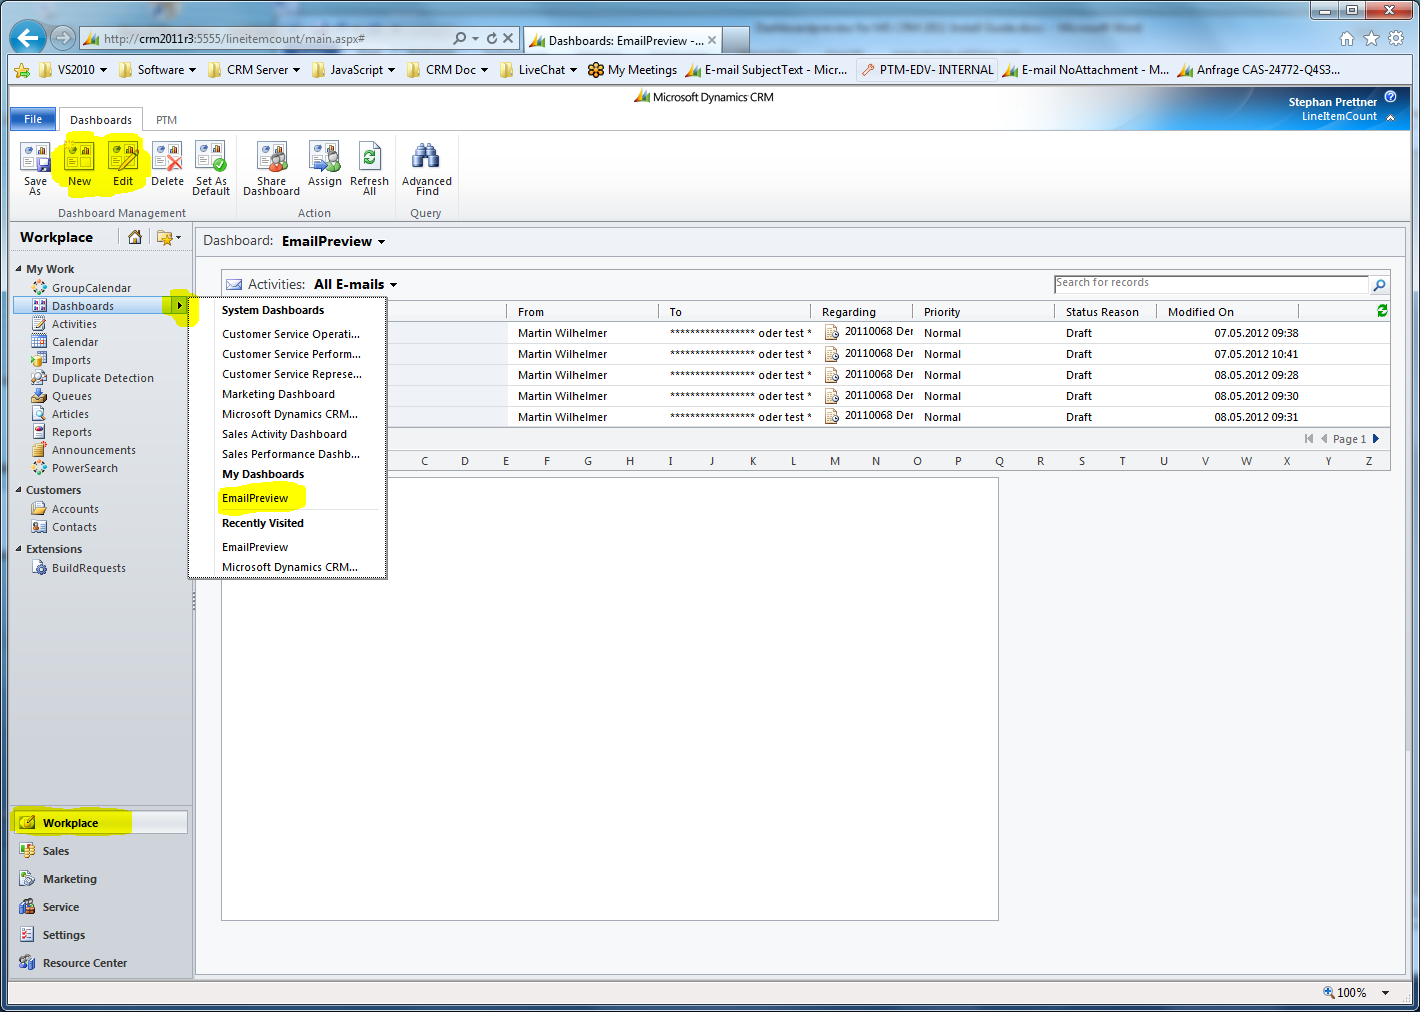This screenshot has width=1420, height=1012.
Task: Open GroupCalendar in My Work
Action: click(x=91, y=288)
